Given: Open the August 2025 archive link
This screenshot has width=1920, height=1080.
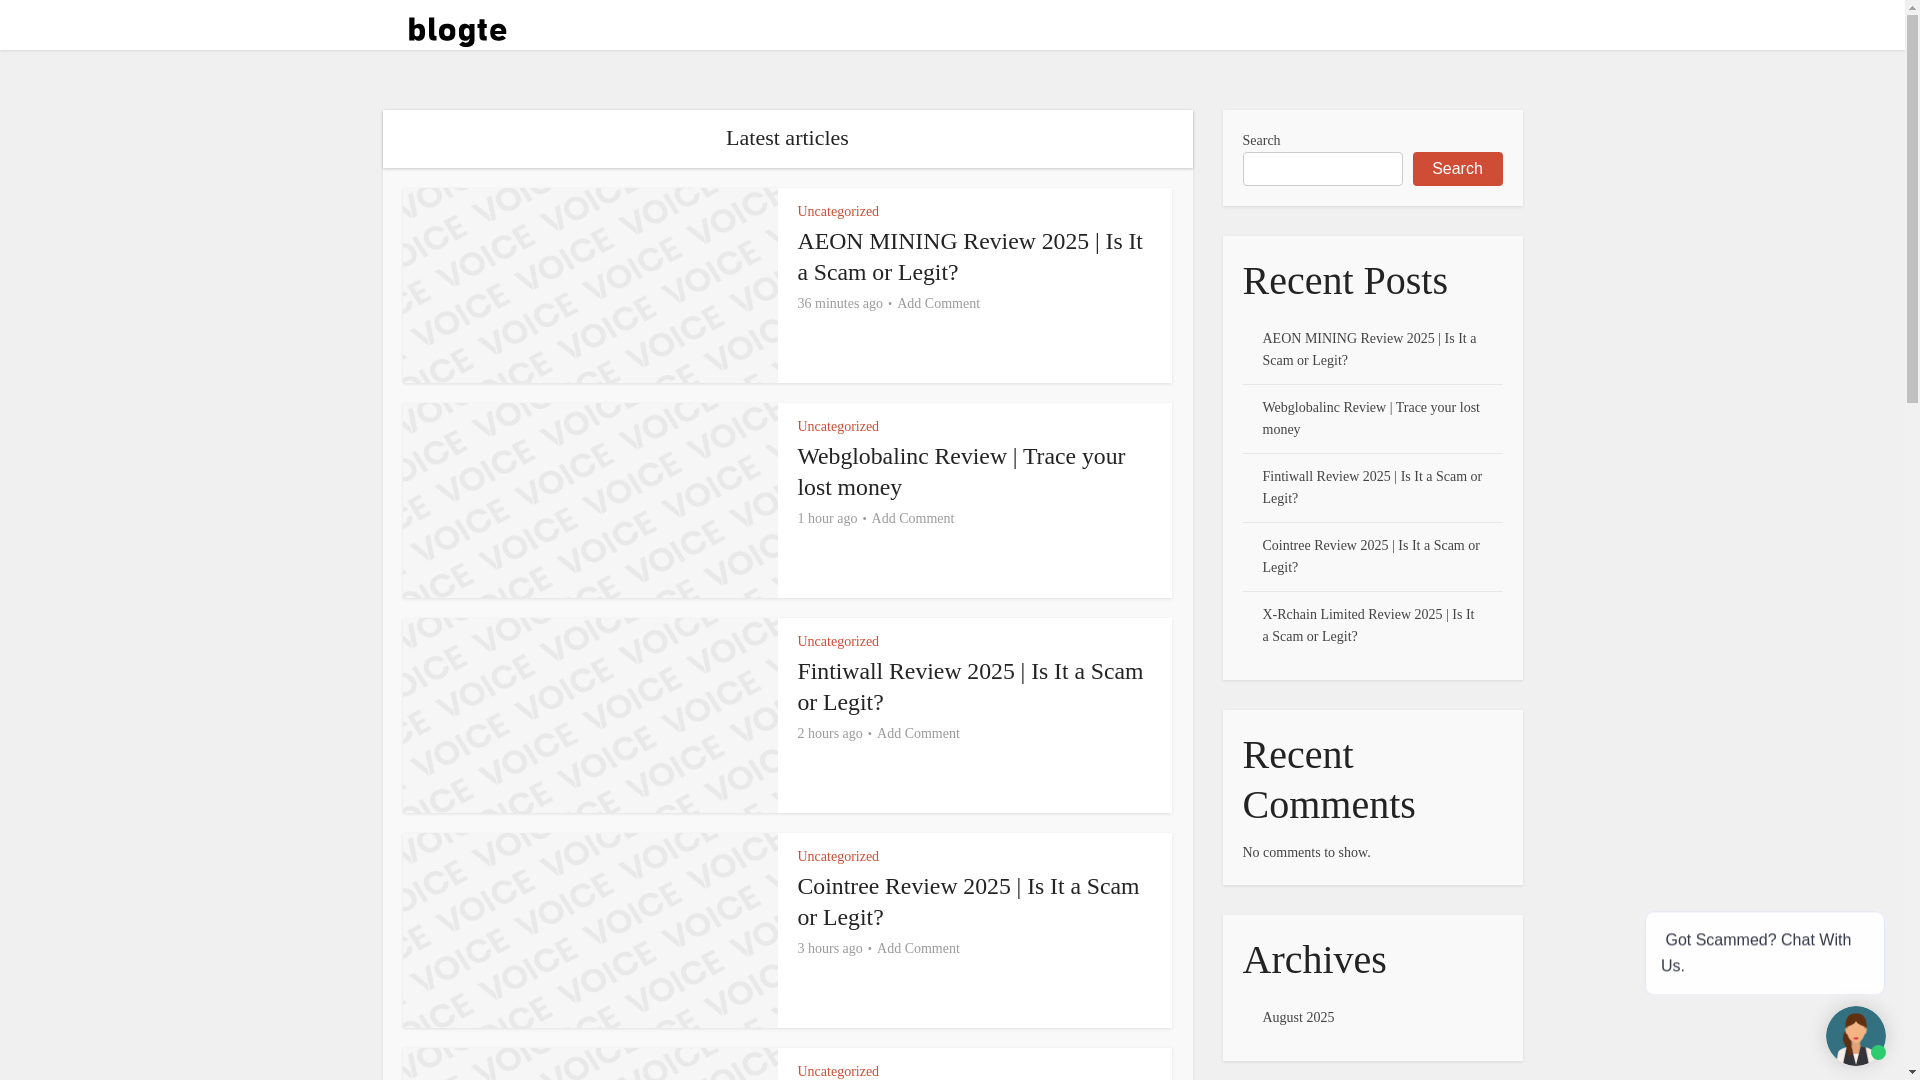Looking at the screenshot, I should pos(1298,1017).
